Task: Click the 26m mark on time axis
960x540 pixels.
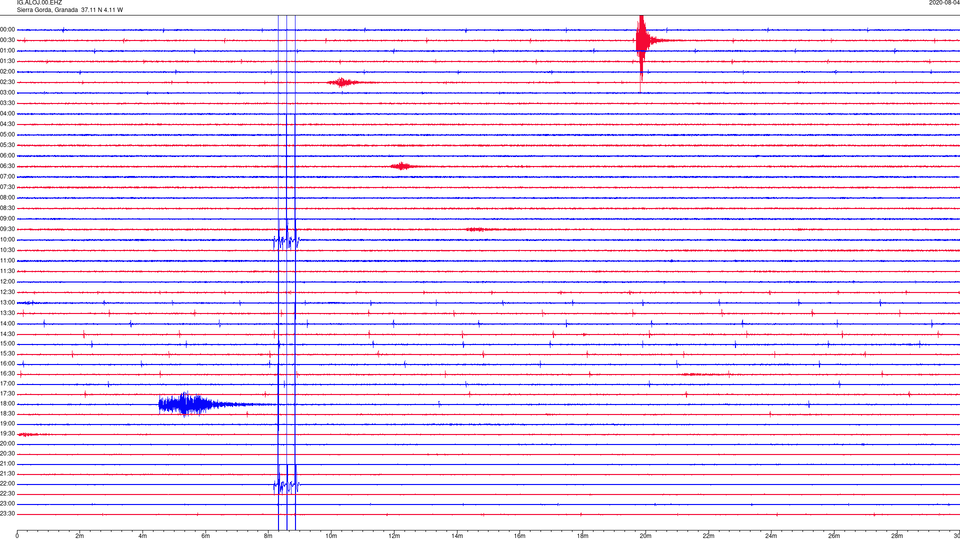Action: [834, 536]
